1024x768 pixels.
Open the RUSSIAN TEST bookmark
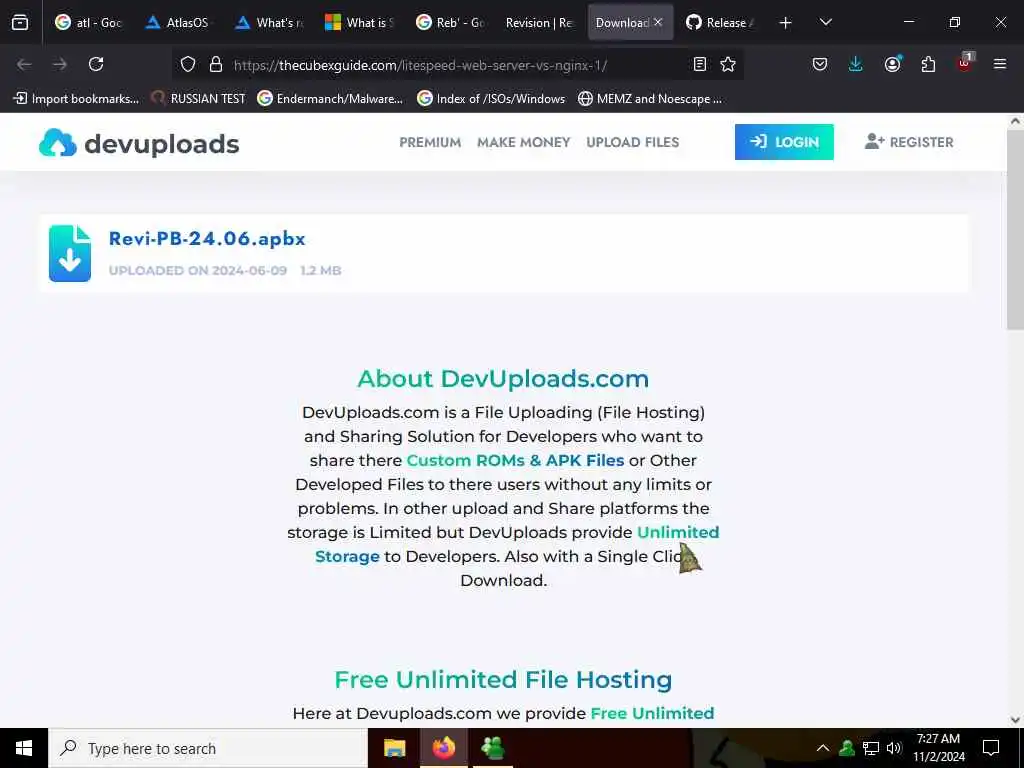[199, 99]
